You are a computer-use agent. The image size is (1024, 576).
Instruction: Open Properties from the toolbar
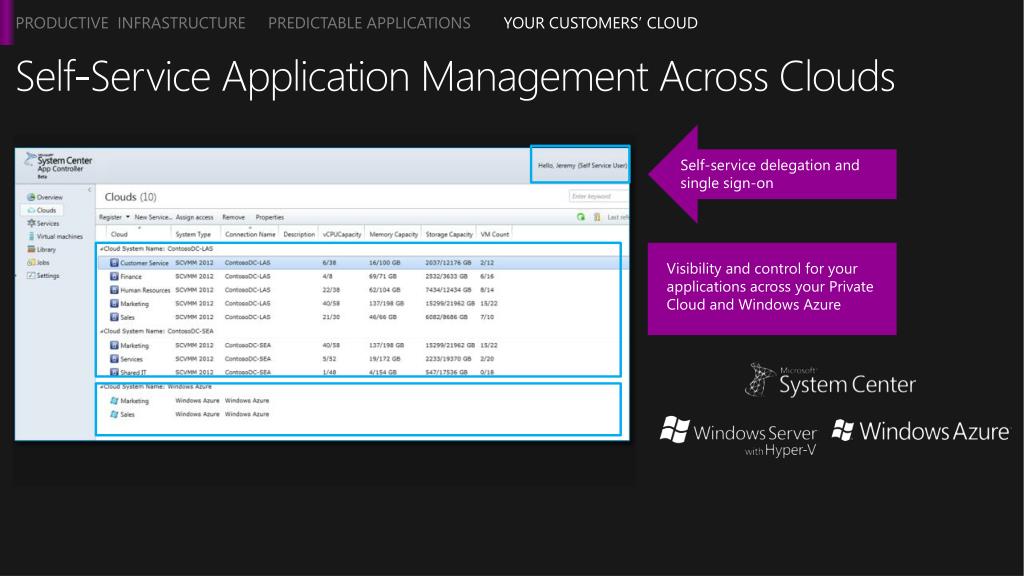click(x=270, y=217)
